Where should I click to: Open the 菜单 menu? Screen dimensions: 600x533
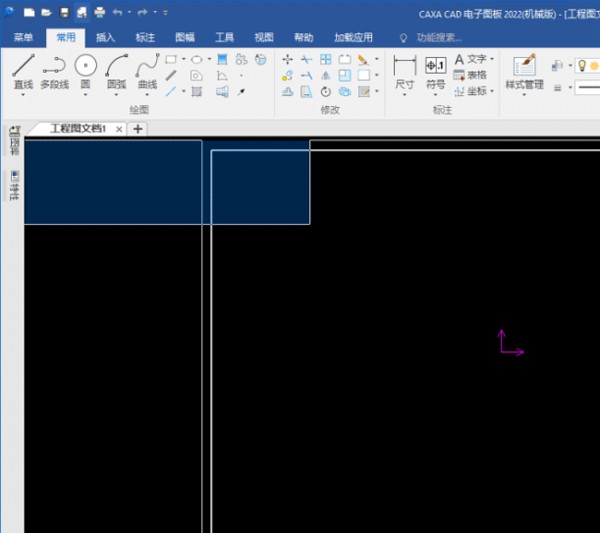coord(23,37)
